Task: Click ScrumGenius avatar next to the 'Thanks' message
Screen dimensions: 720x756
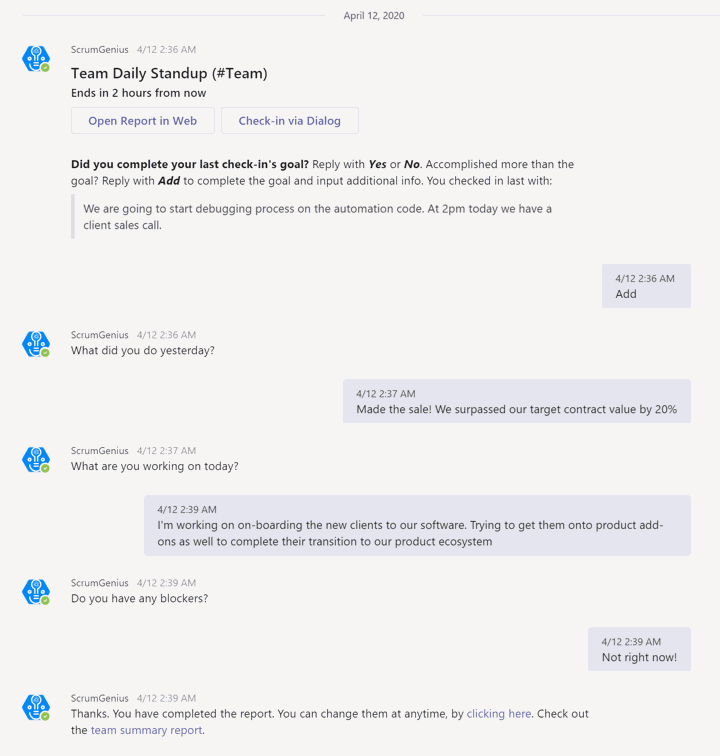Action: [x=36, y=707]
